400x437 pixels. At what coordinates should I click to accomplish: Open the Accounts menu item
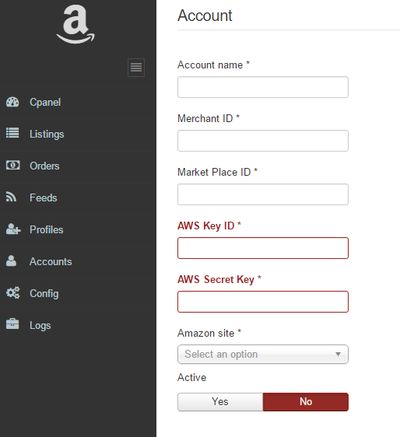[50, 262]
